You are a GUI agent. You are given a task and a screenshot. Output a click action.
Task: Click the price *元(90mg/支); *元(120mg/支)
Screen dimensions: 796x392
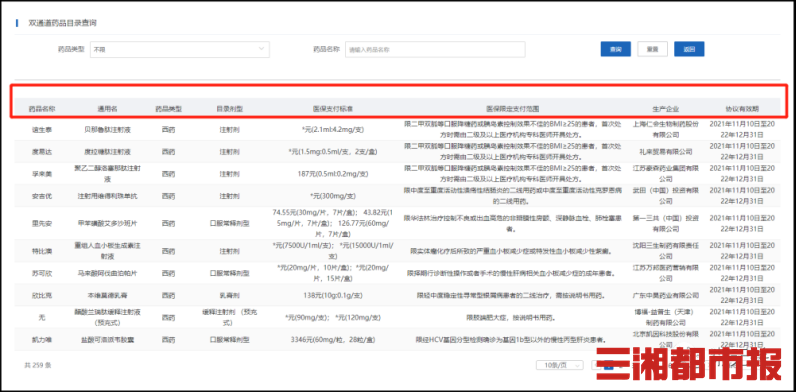333,318
